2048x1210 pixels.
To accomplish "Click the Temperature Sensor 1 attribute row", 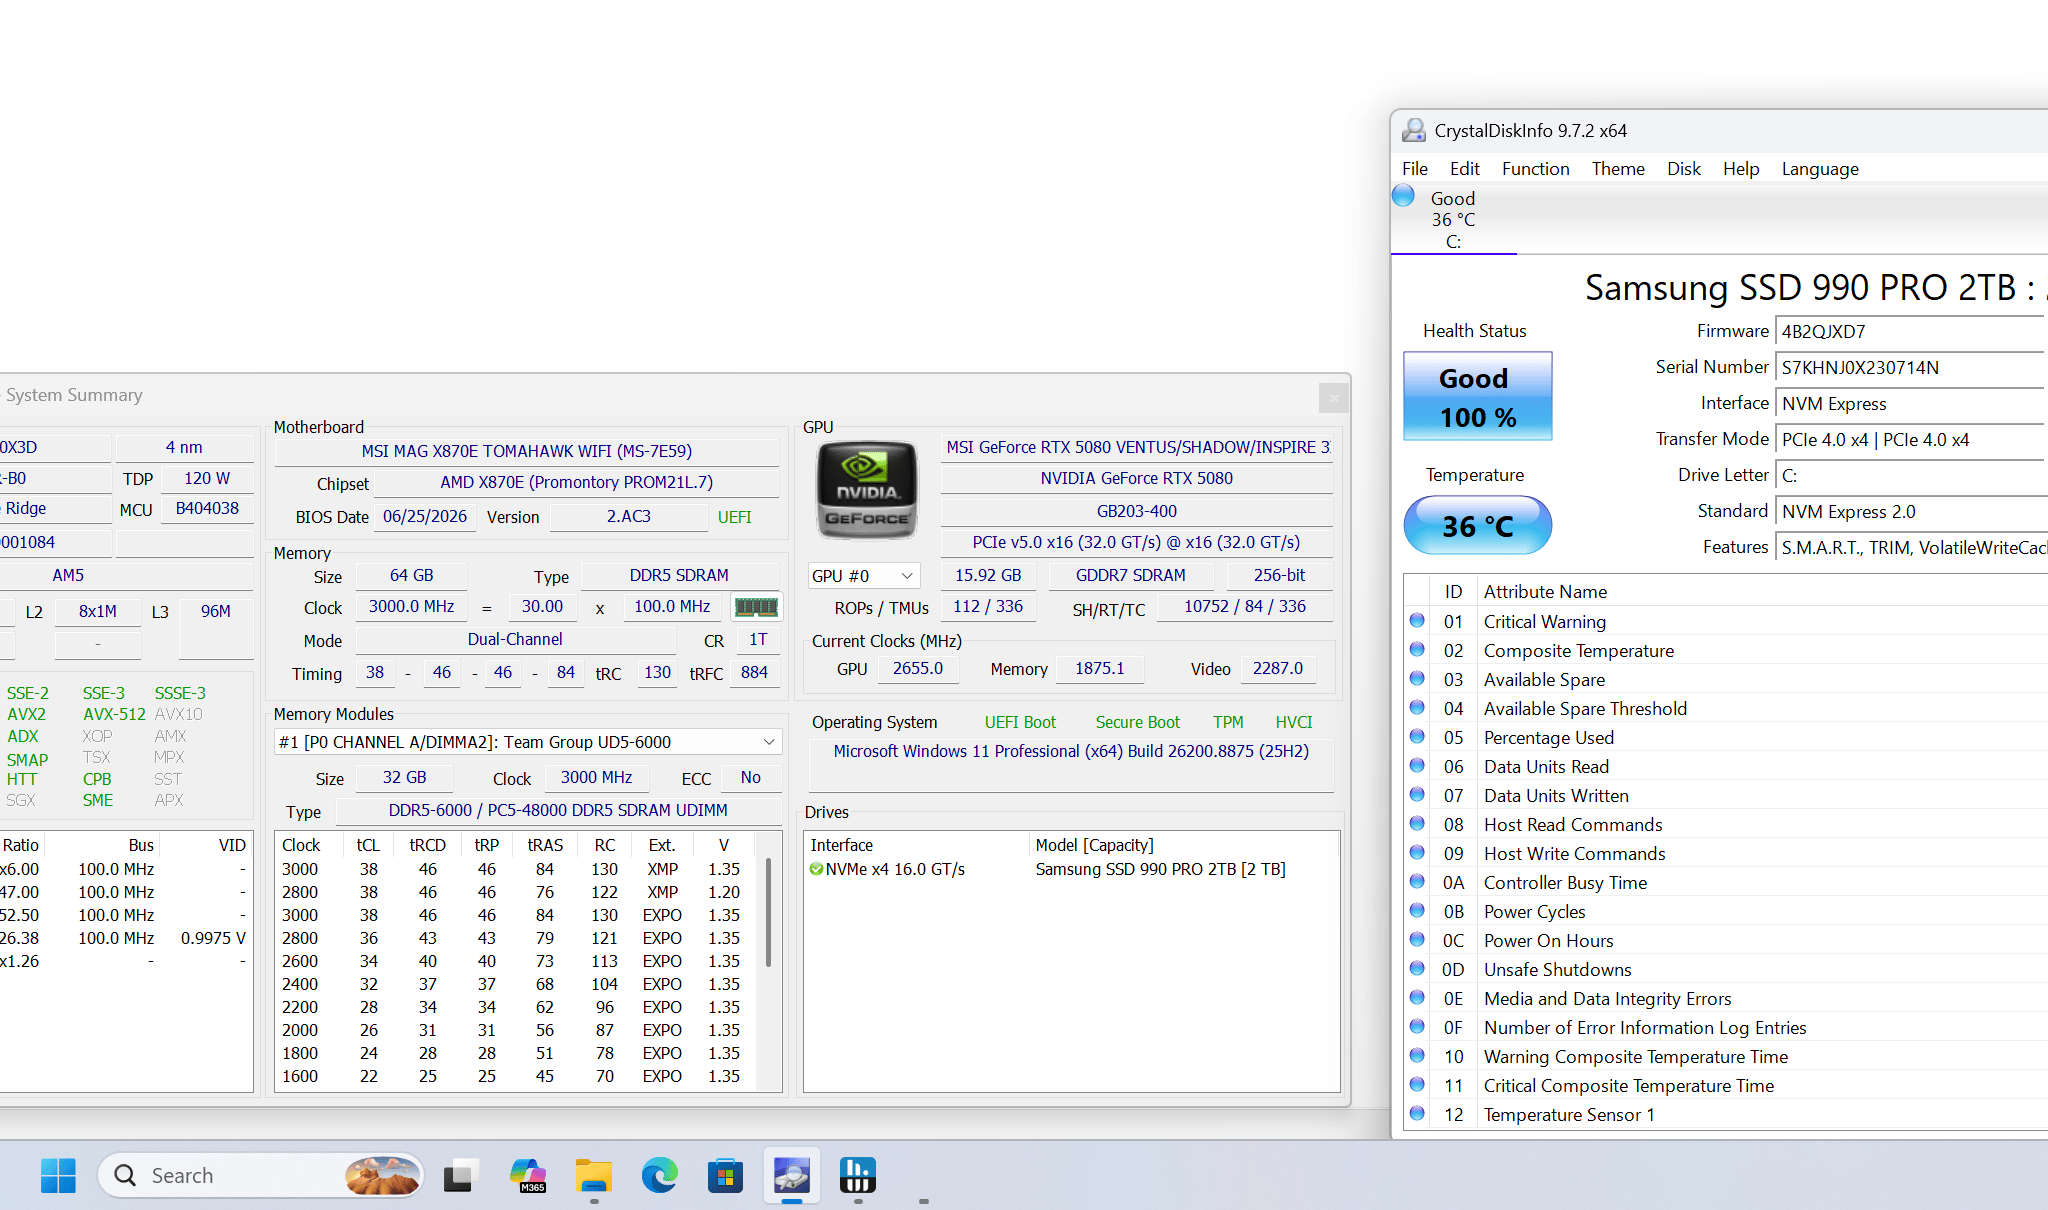I will click(1726, 1114).
